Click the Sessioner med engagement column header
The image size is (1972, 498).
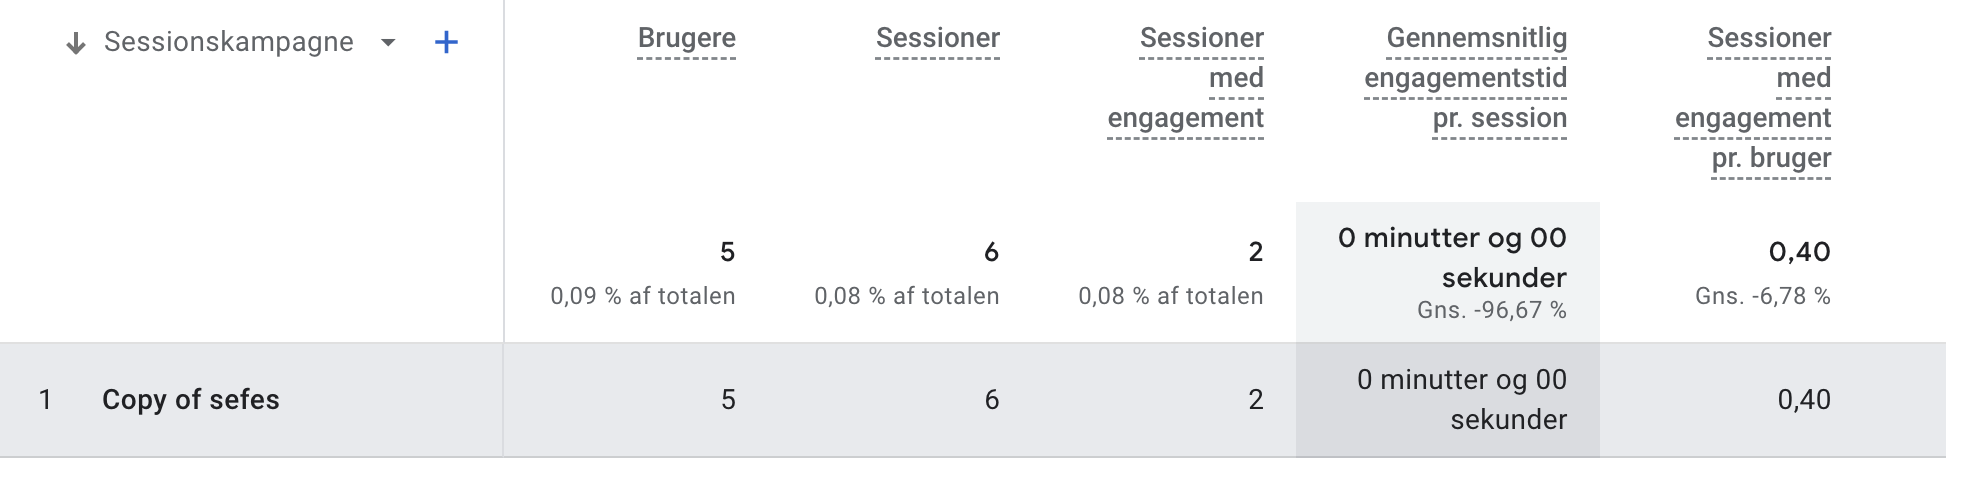coord(1185,78)
